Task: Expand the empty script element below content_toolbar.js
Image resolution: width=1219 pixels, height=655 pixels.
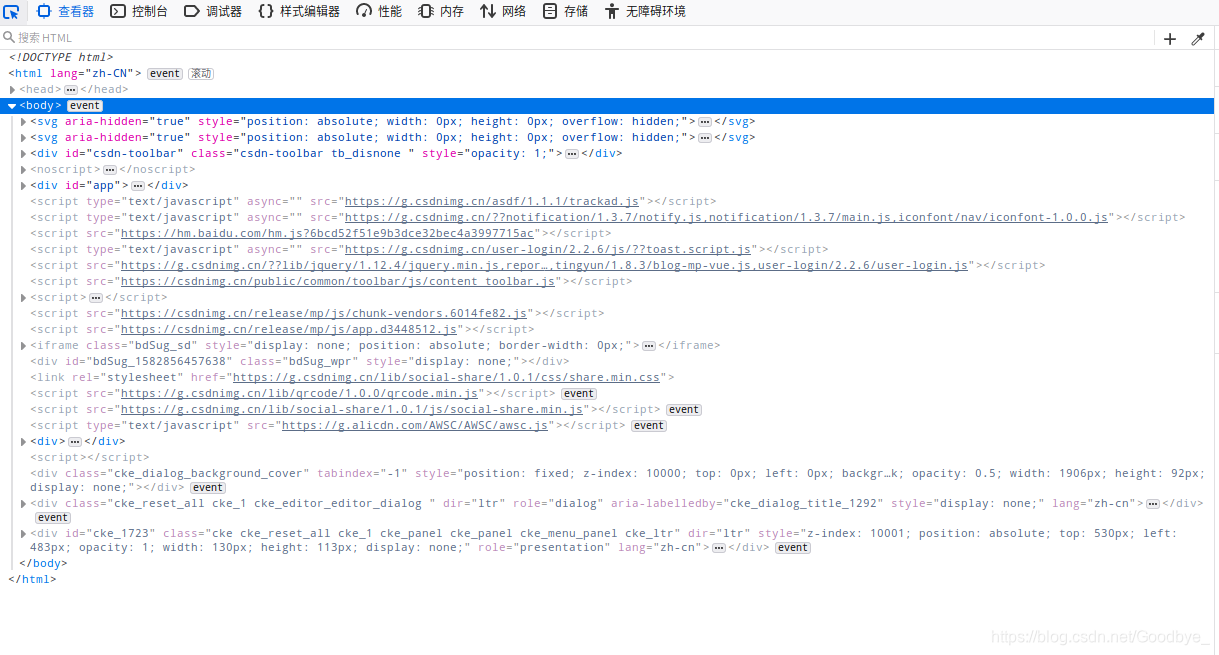Action: [24, 298]
